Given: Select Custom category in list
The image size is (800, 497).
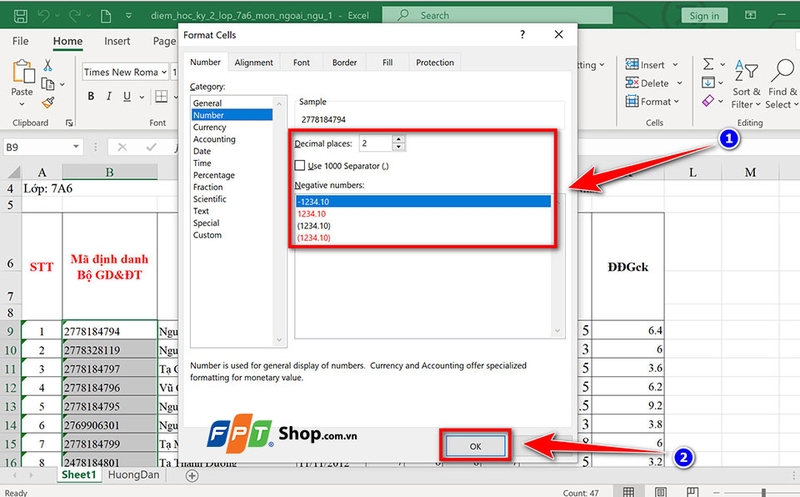Looking at the screenshot, I should 232,235.
